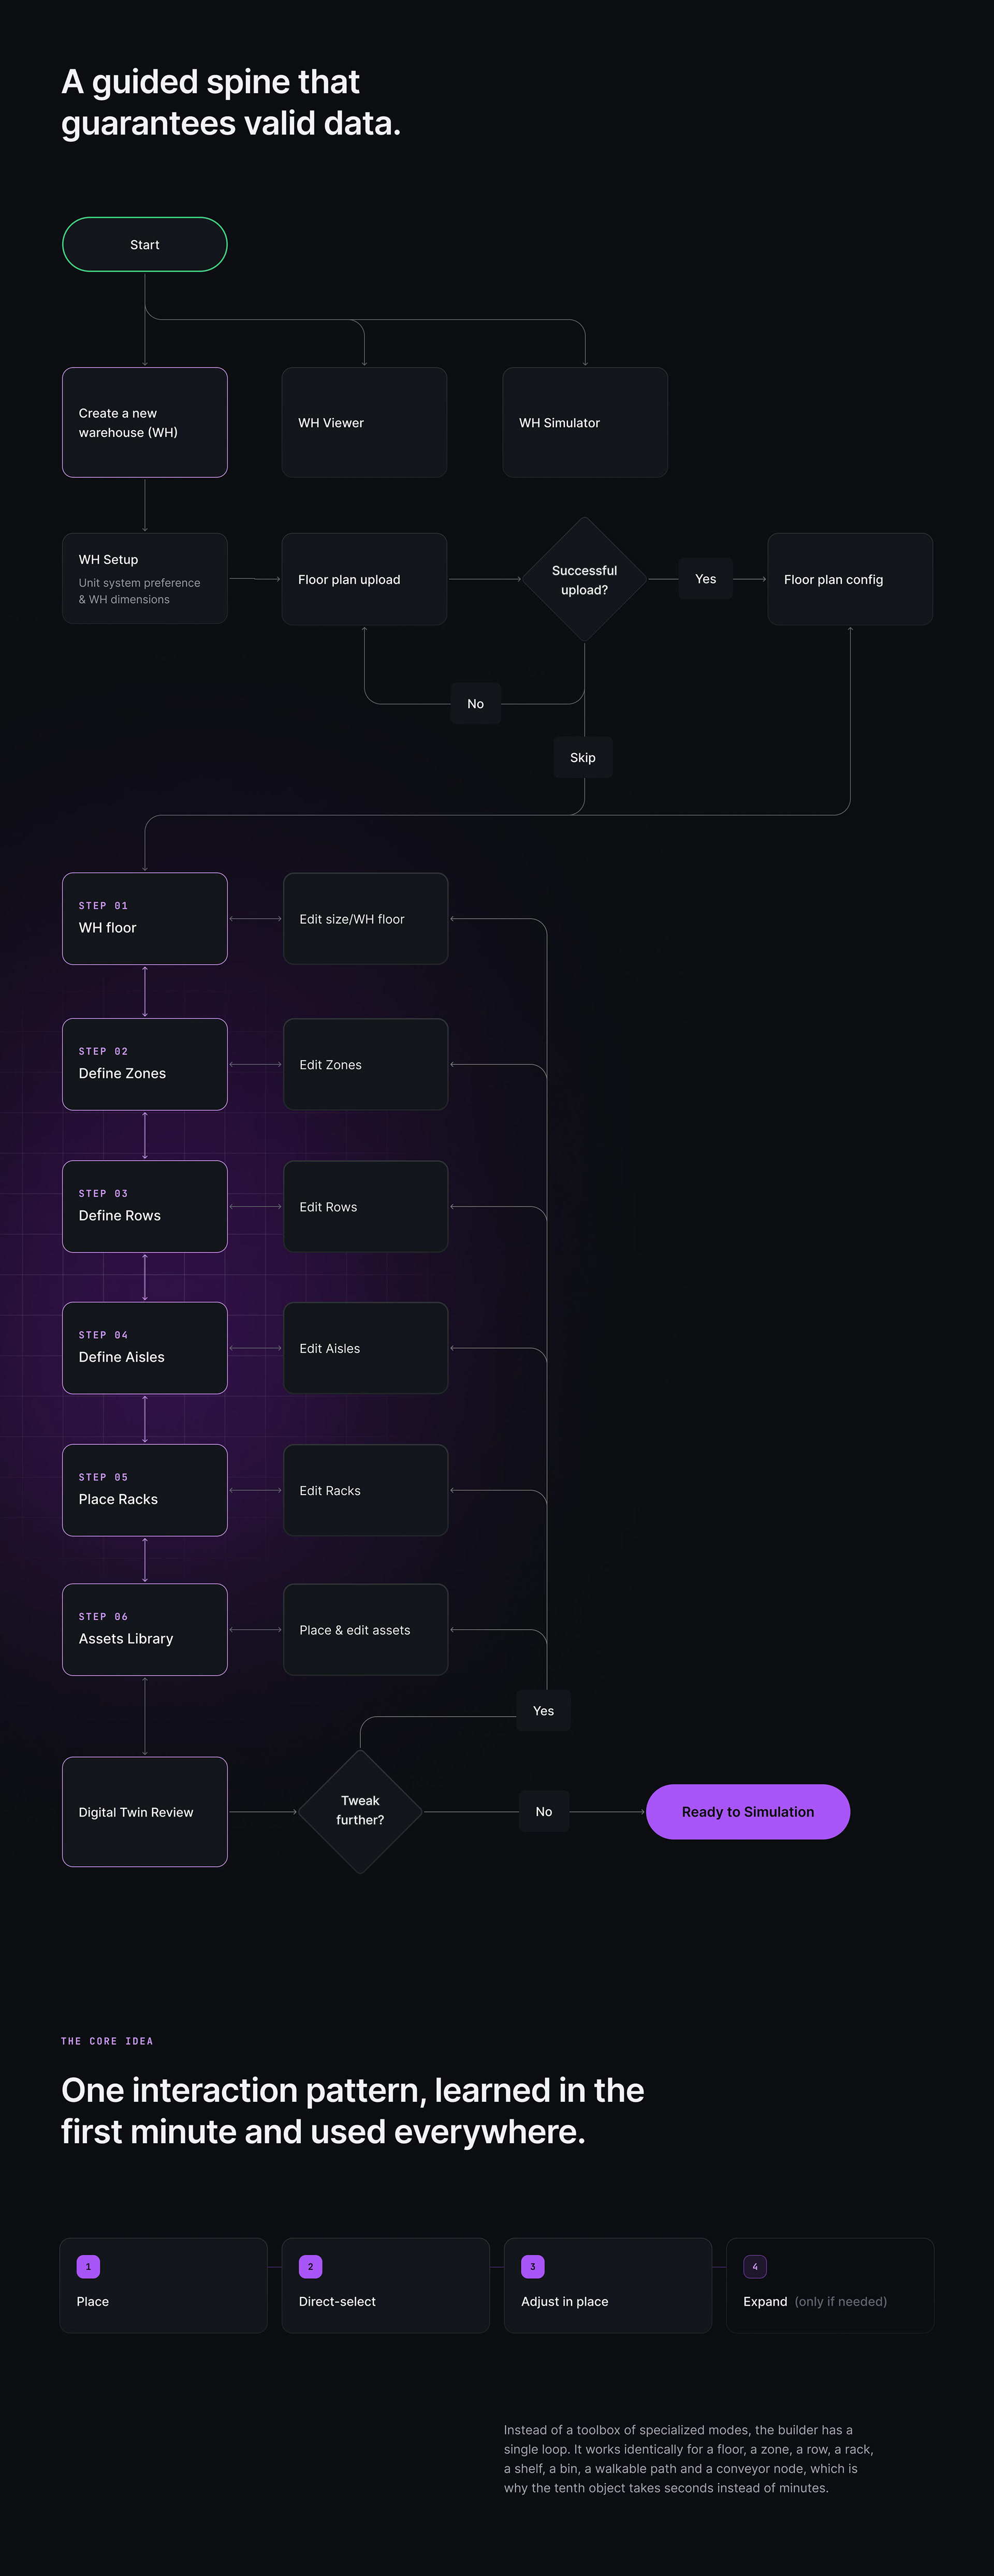Select the step 4 Expand badge

[x=755, y=2266]
